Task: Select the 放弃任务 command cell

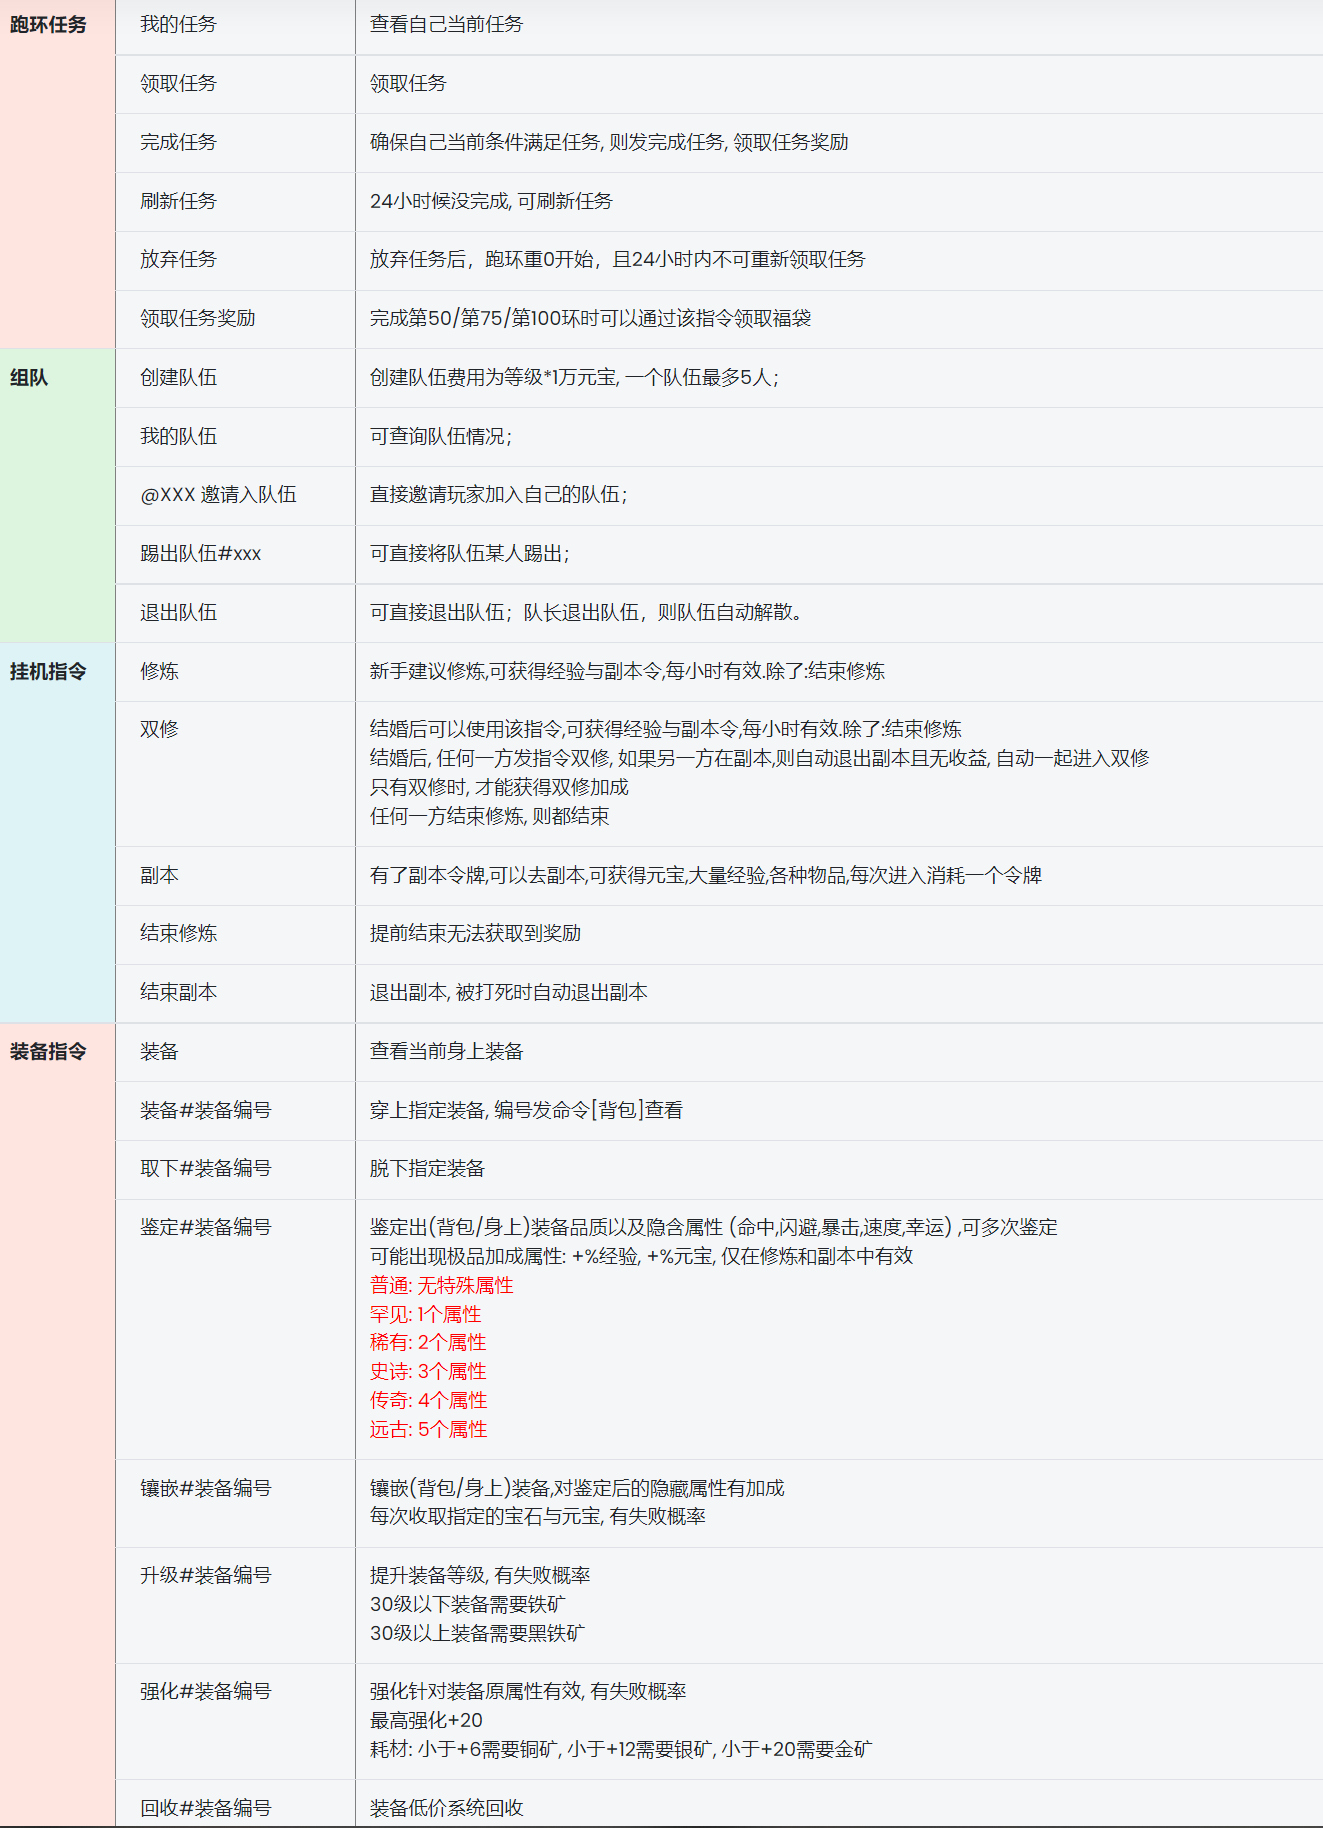Action: 235,260
